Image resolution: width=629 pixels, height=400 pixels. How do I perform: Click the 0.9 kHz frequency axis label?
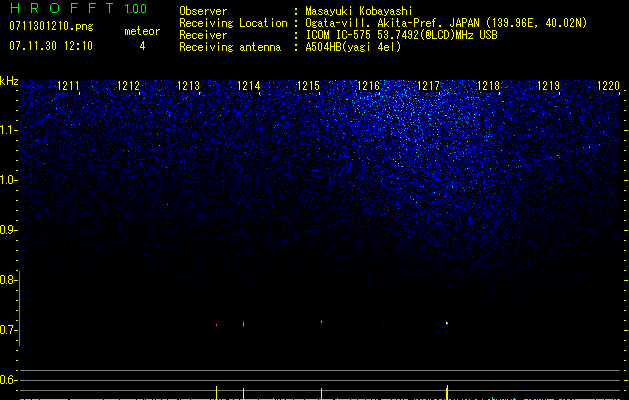8,230
